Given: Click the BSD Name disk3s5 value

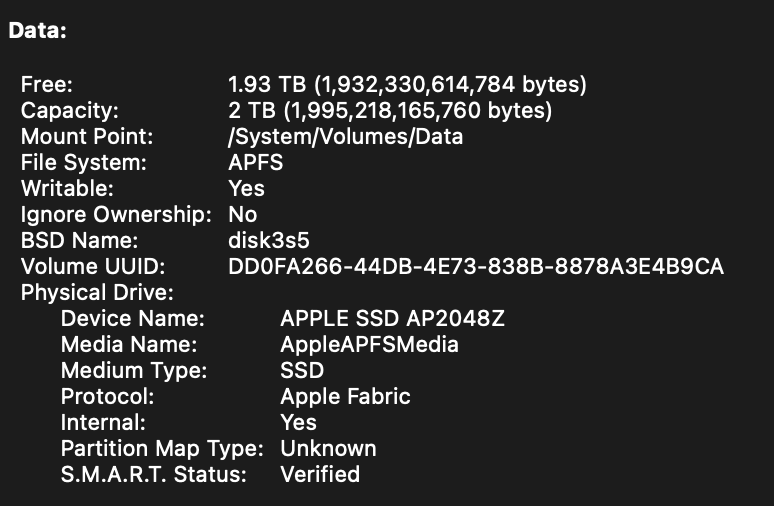Looking at the screenshot, I should coord(269,241).
